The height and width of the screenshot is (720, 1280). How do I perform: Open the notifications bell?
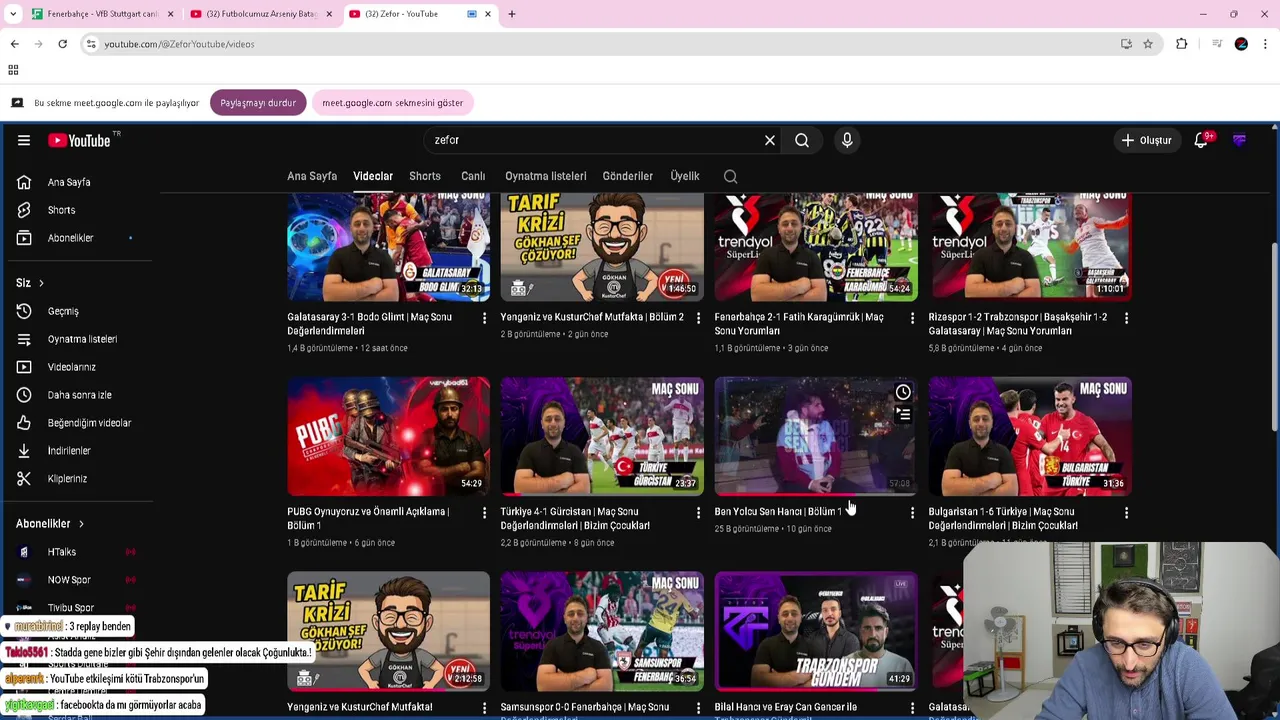click(x=1202, y=141)
